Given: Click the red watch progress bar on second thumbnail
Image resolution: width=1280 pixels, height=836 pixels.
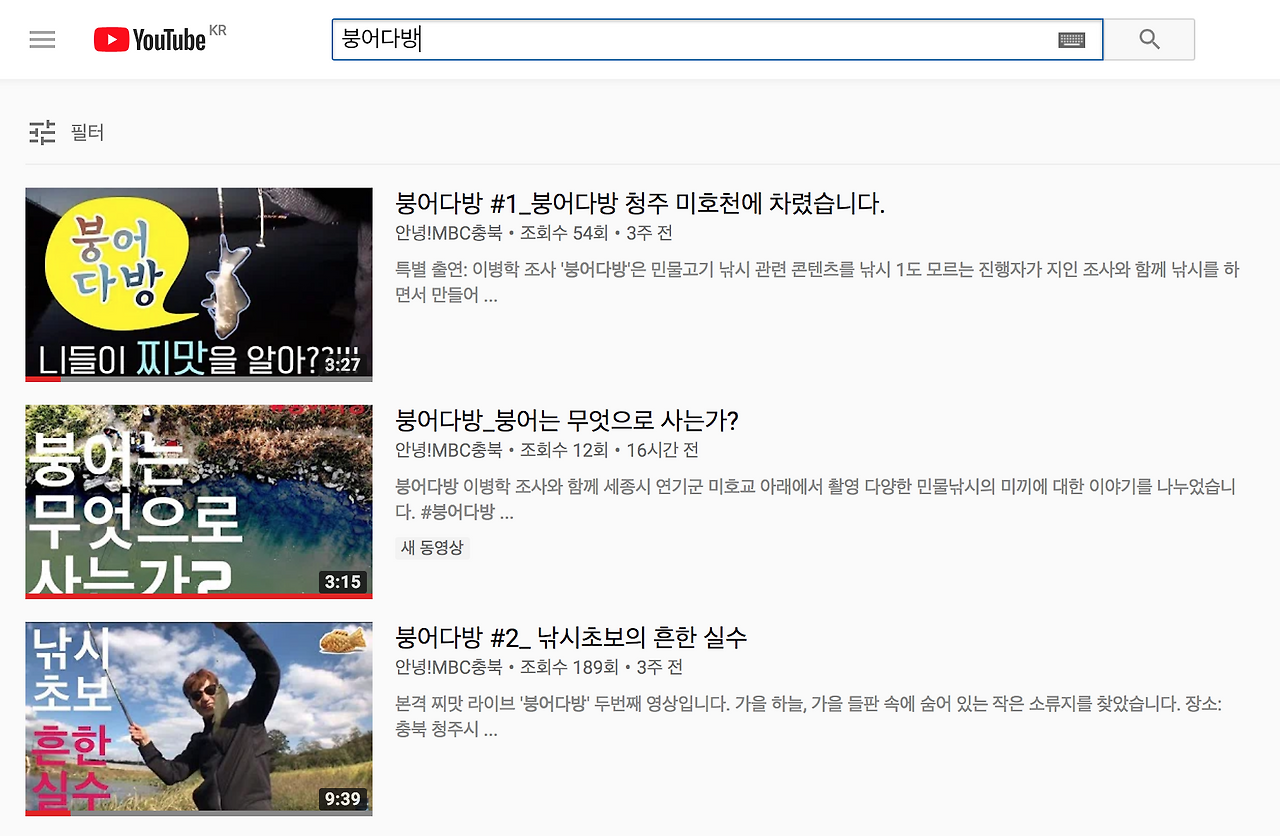Looking at the screenshot, I should coord(199,596).
